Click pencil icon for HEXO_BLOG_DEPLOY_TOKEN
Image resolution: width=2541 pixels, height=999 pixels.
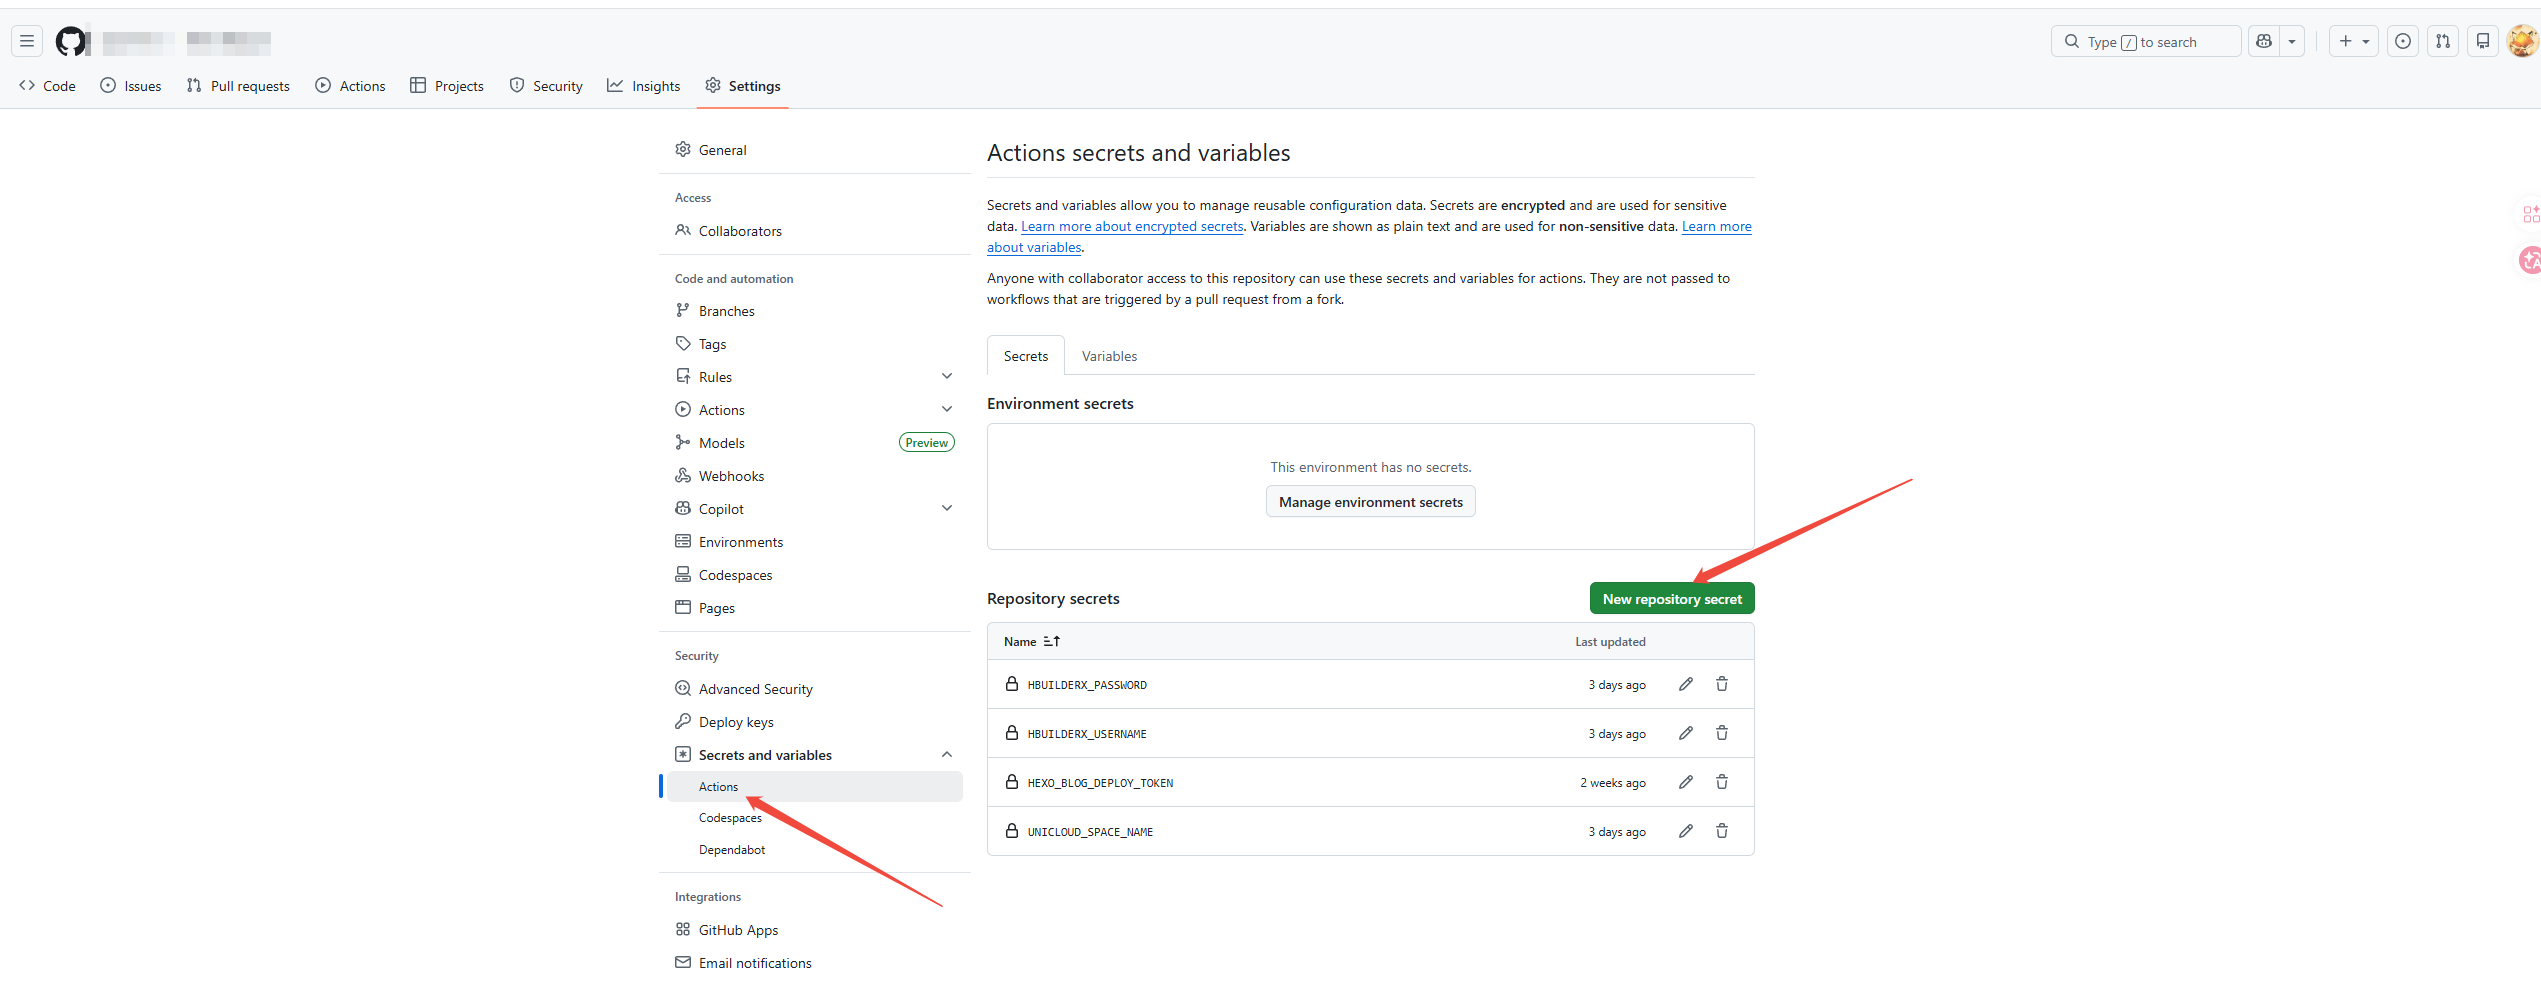coord(1686,782)
